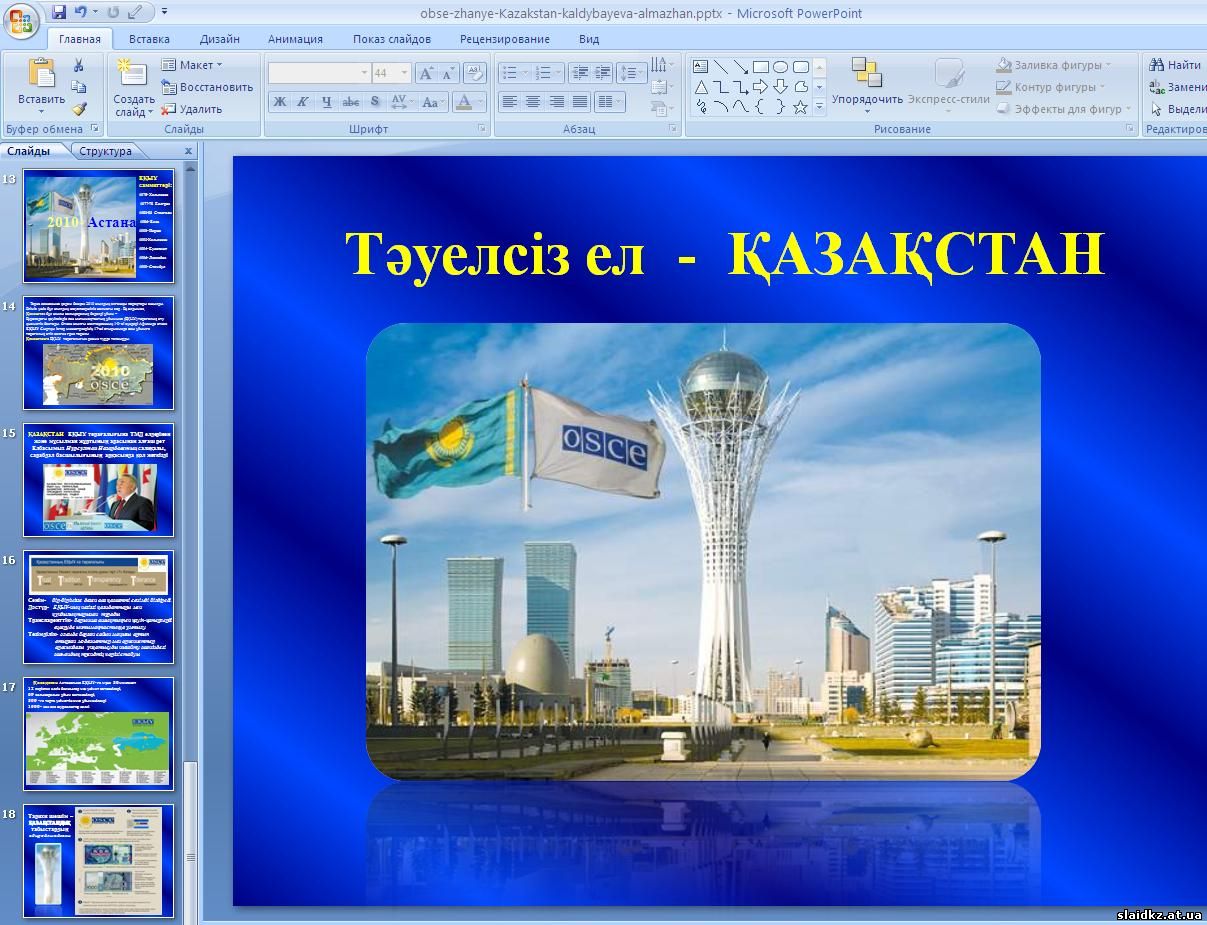
Task: Center the paragraph text
Action: click(x=533, y=102)
